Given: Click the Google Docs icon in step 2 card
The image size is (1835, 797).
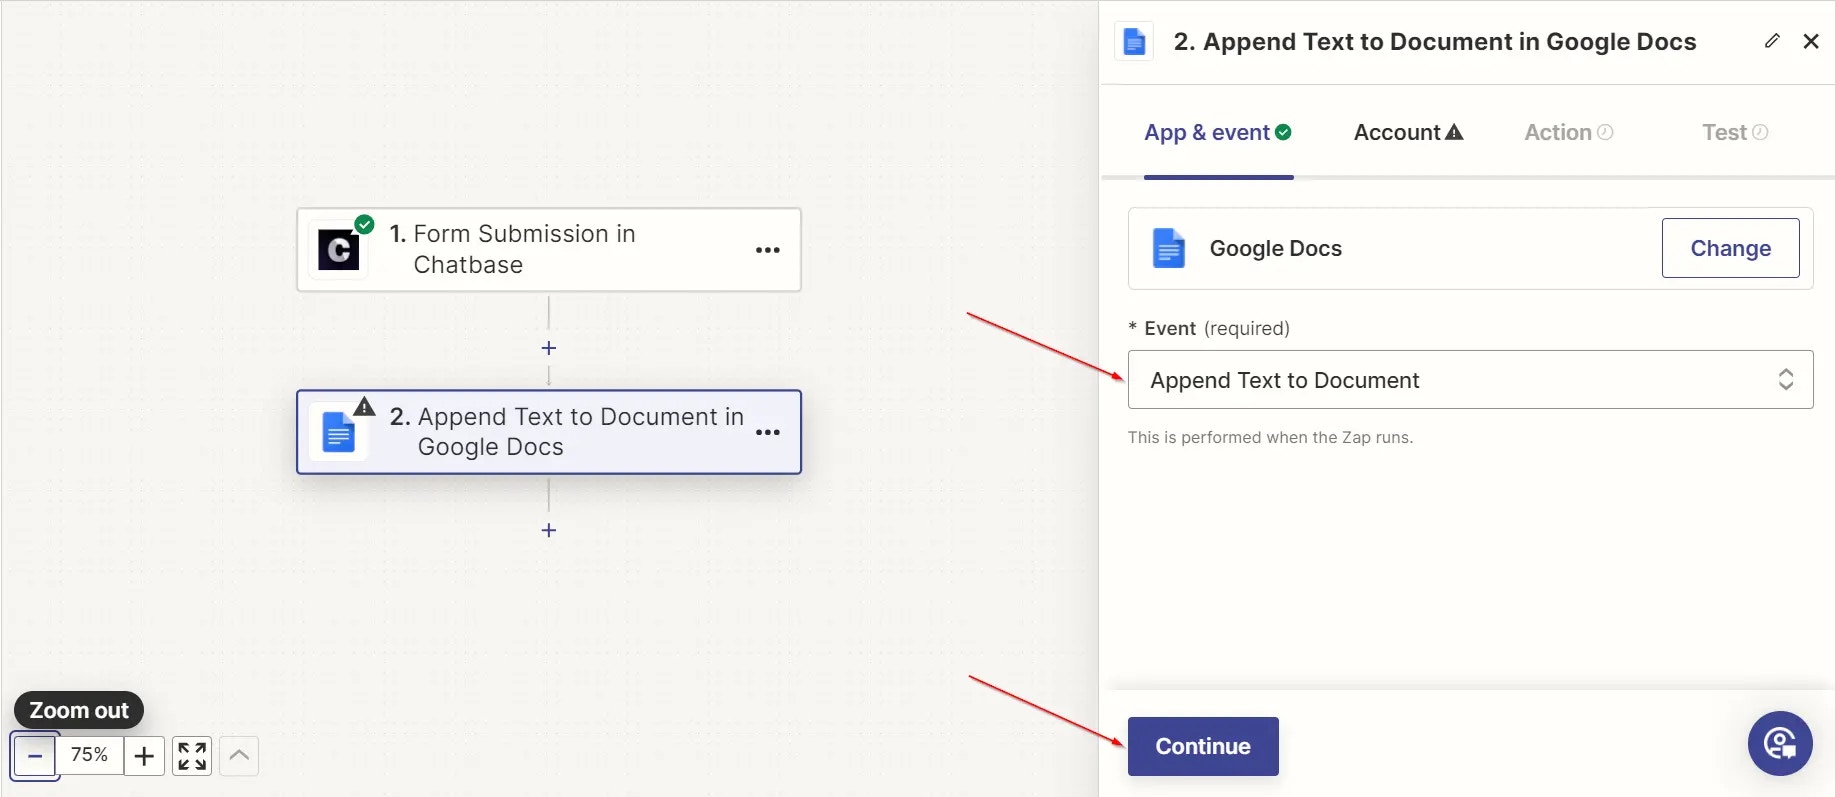Looking at the screenshot, I should 339,433.
